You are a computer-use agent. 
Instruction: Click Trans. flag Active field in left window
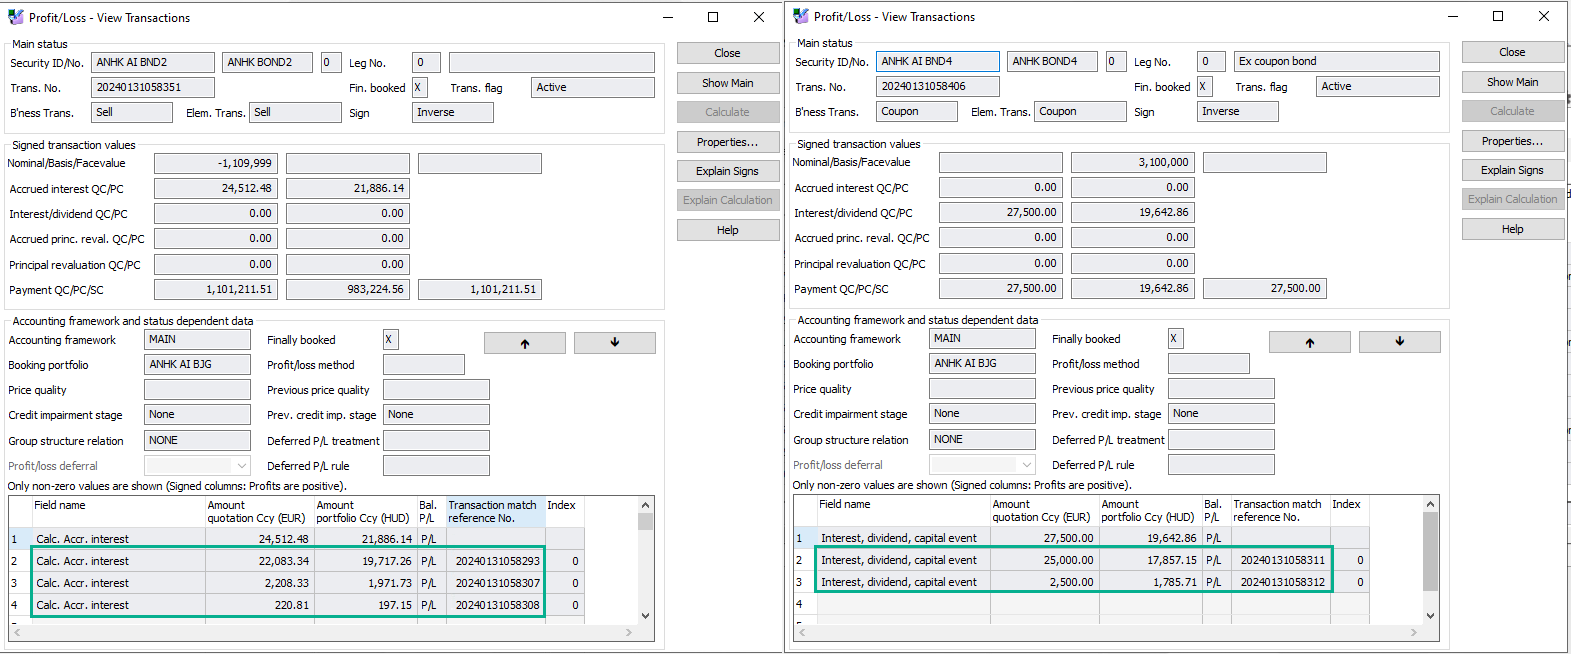[593, 87]
